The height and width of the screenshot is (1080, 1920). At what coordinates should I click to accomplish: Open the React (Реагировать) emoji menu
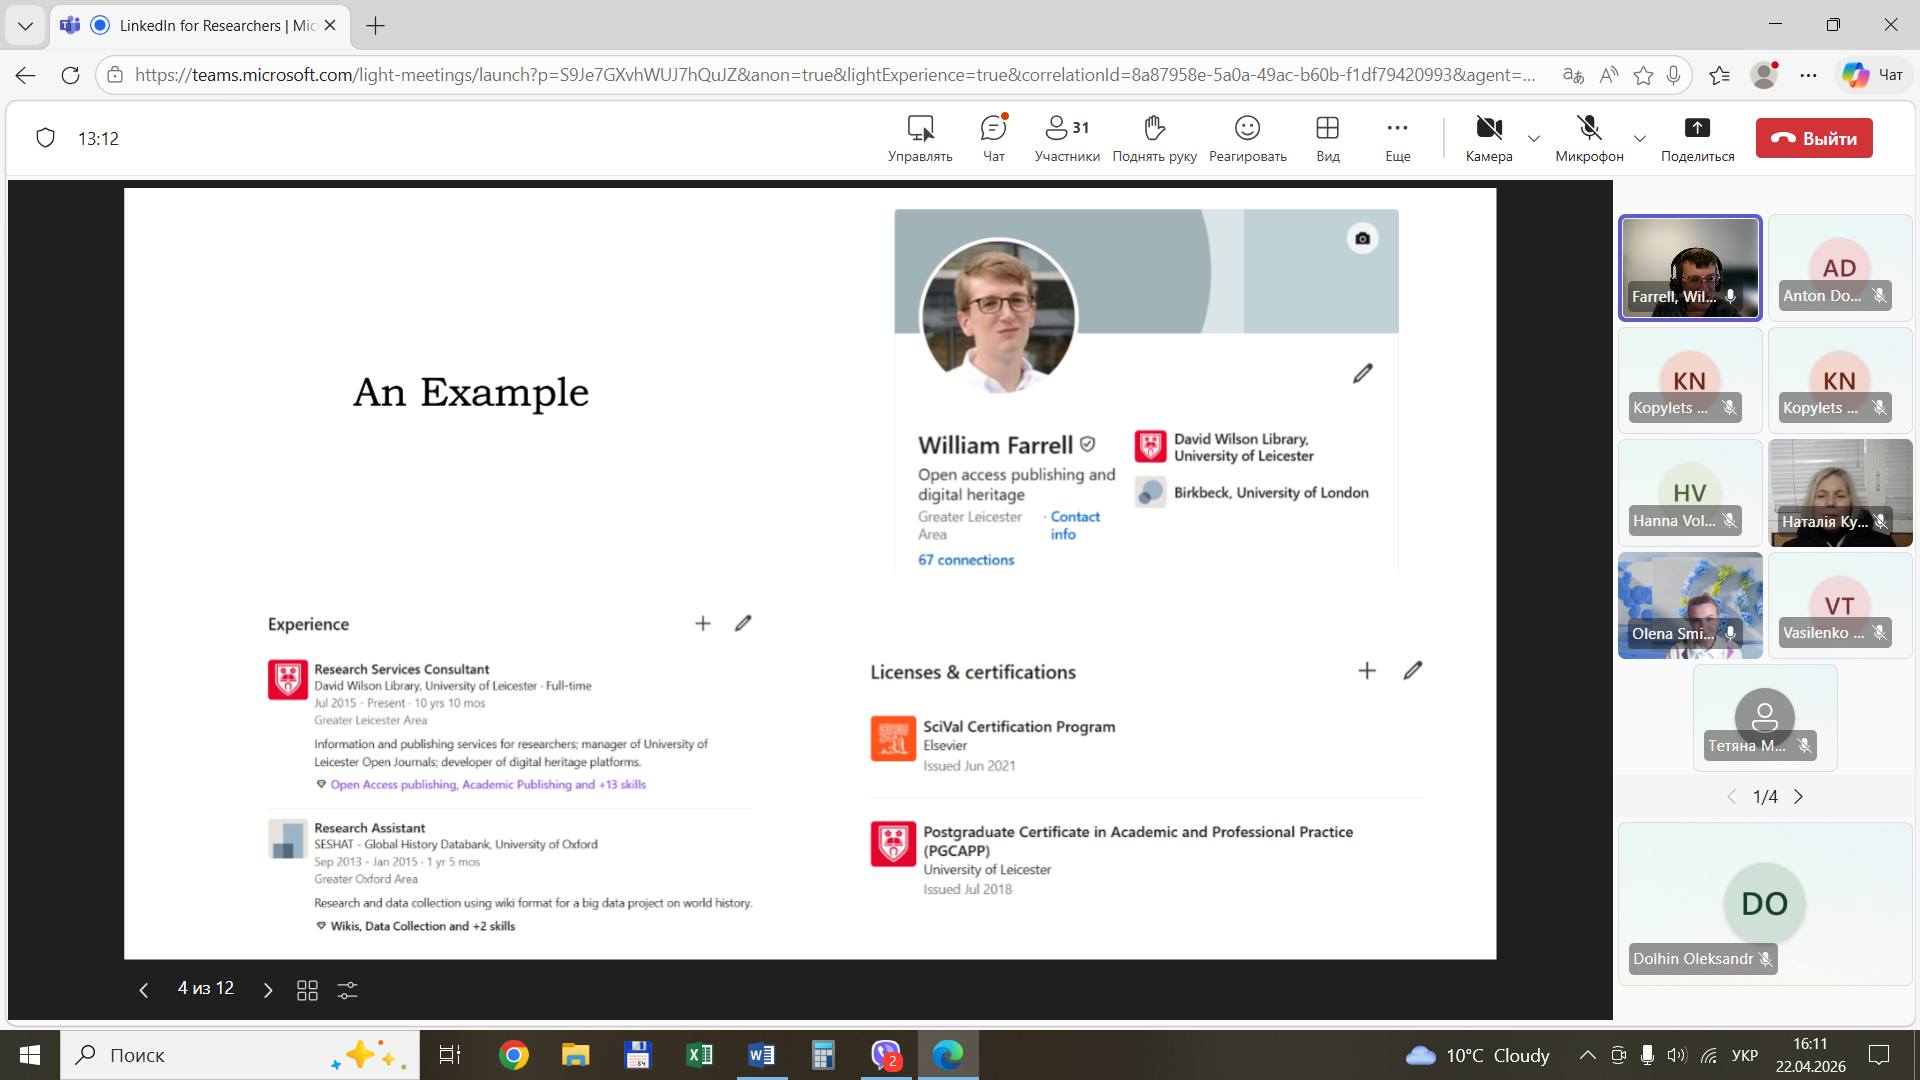[x=1247, y=138]
